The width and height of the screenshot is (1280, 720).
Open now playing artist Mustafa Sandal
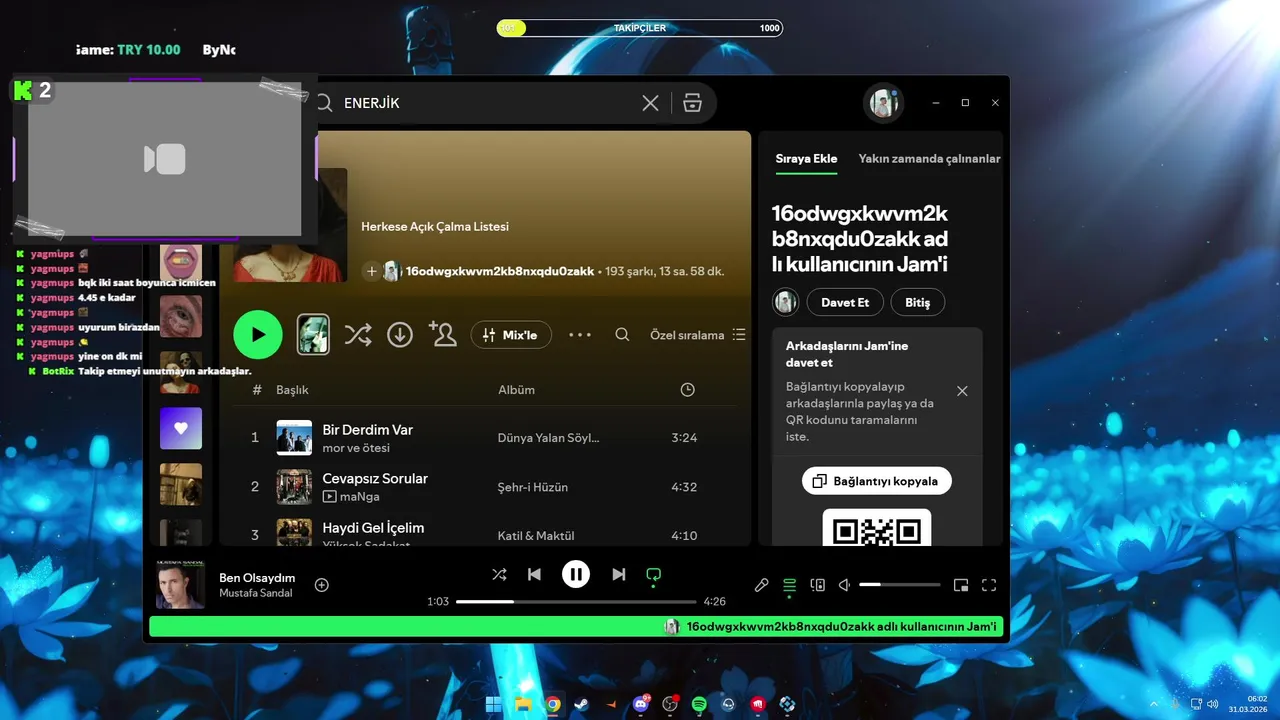click(256, 593)
